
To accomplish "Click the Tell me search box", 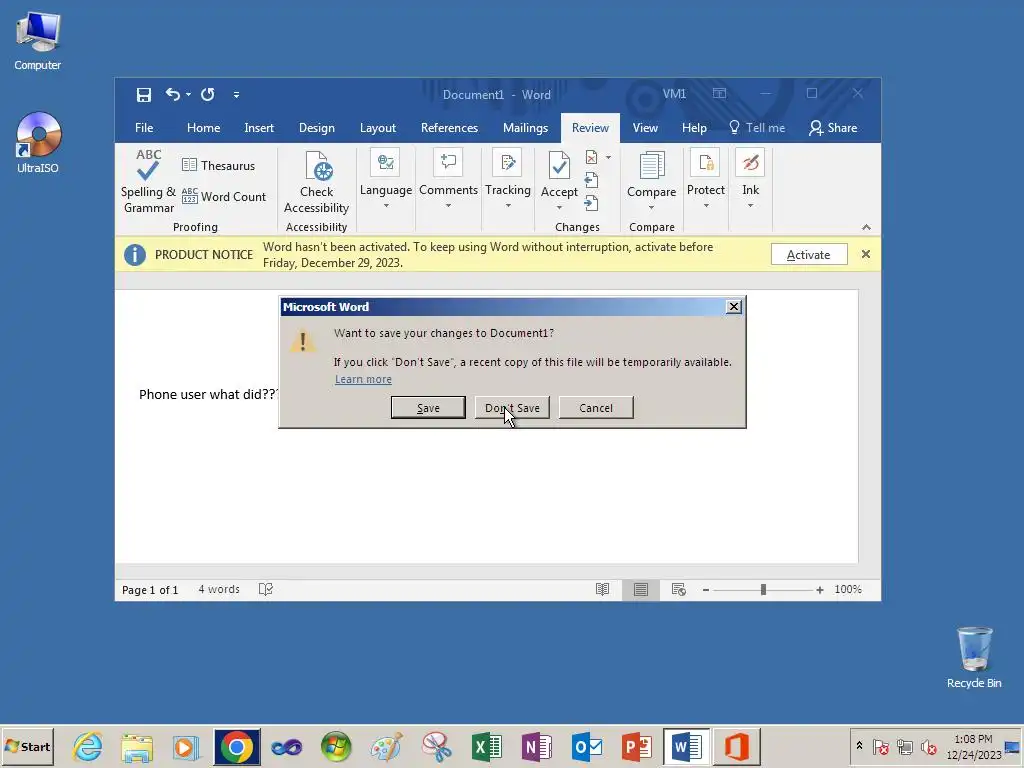I will click(757, 128).
